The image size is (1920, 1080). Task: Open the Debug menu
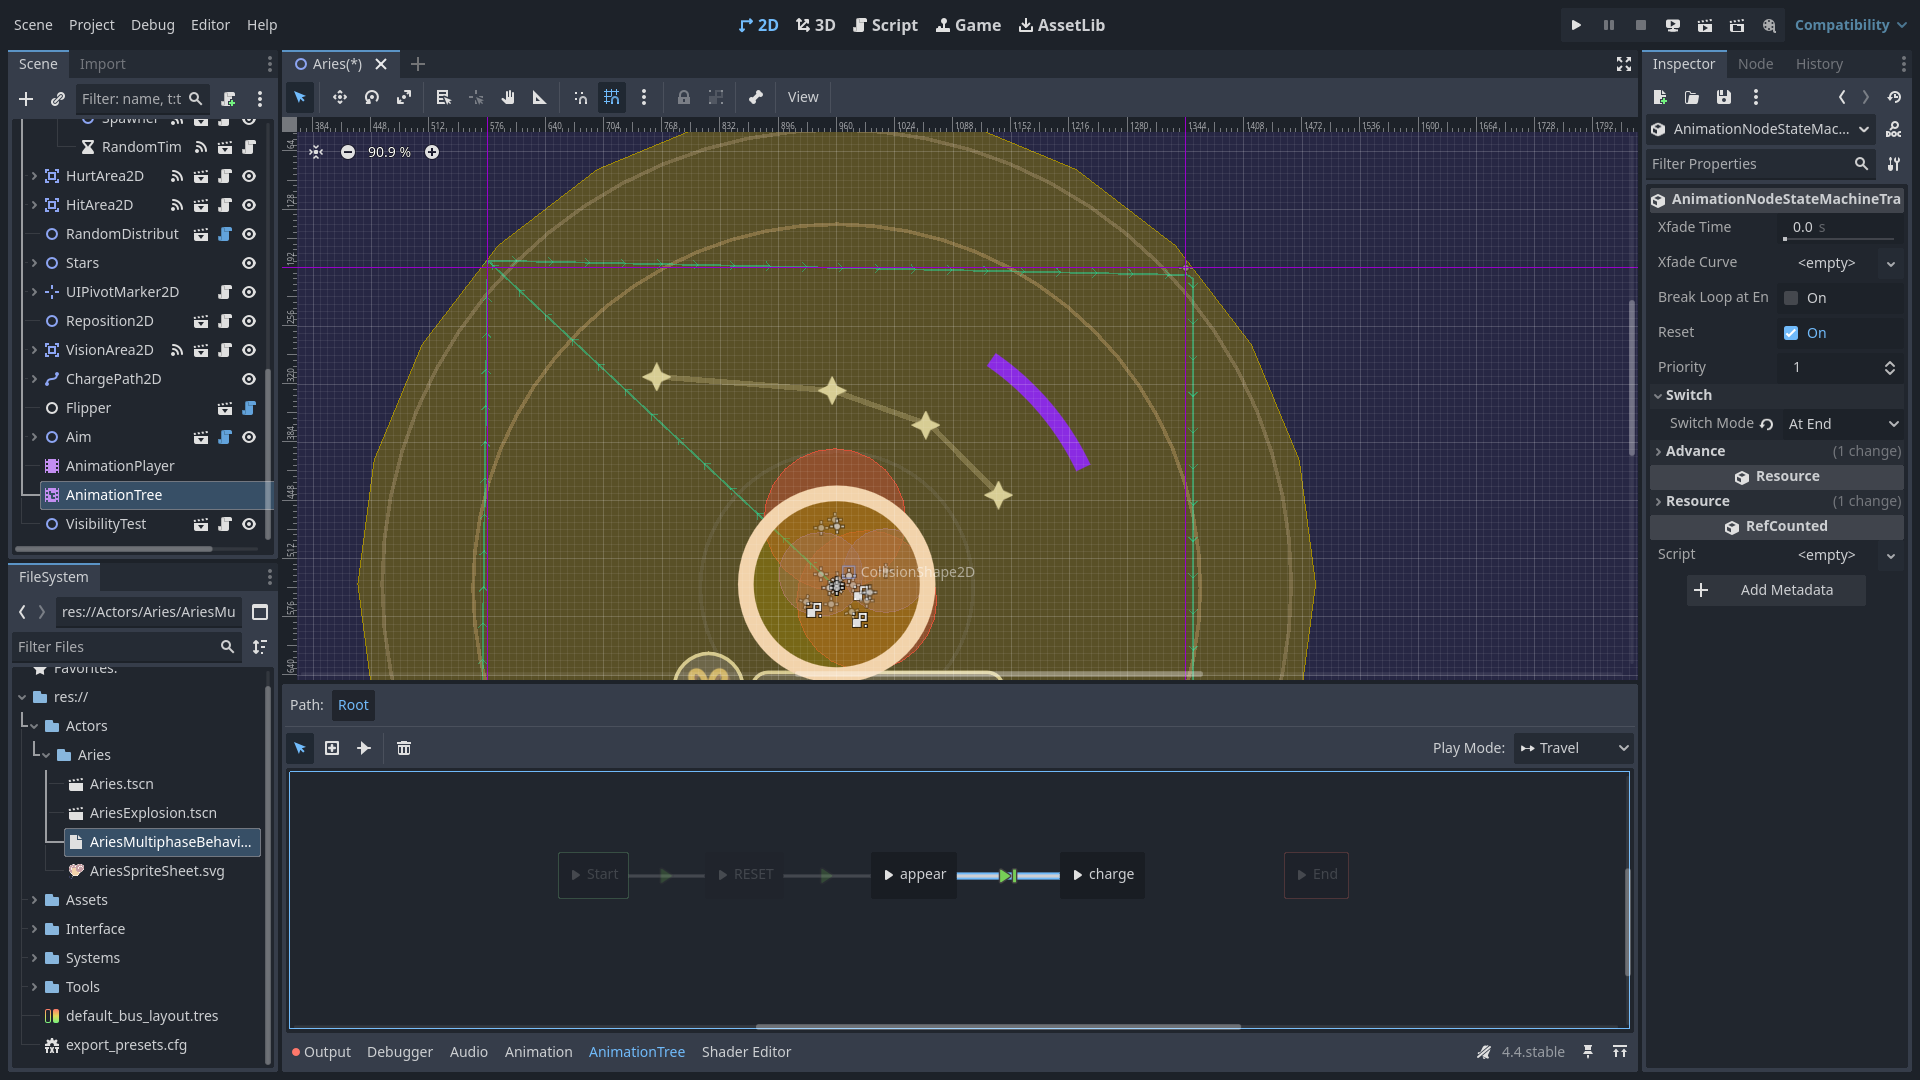pyautogui.click(x=152, y=25)
